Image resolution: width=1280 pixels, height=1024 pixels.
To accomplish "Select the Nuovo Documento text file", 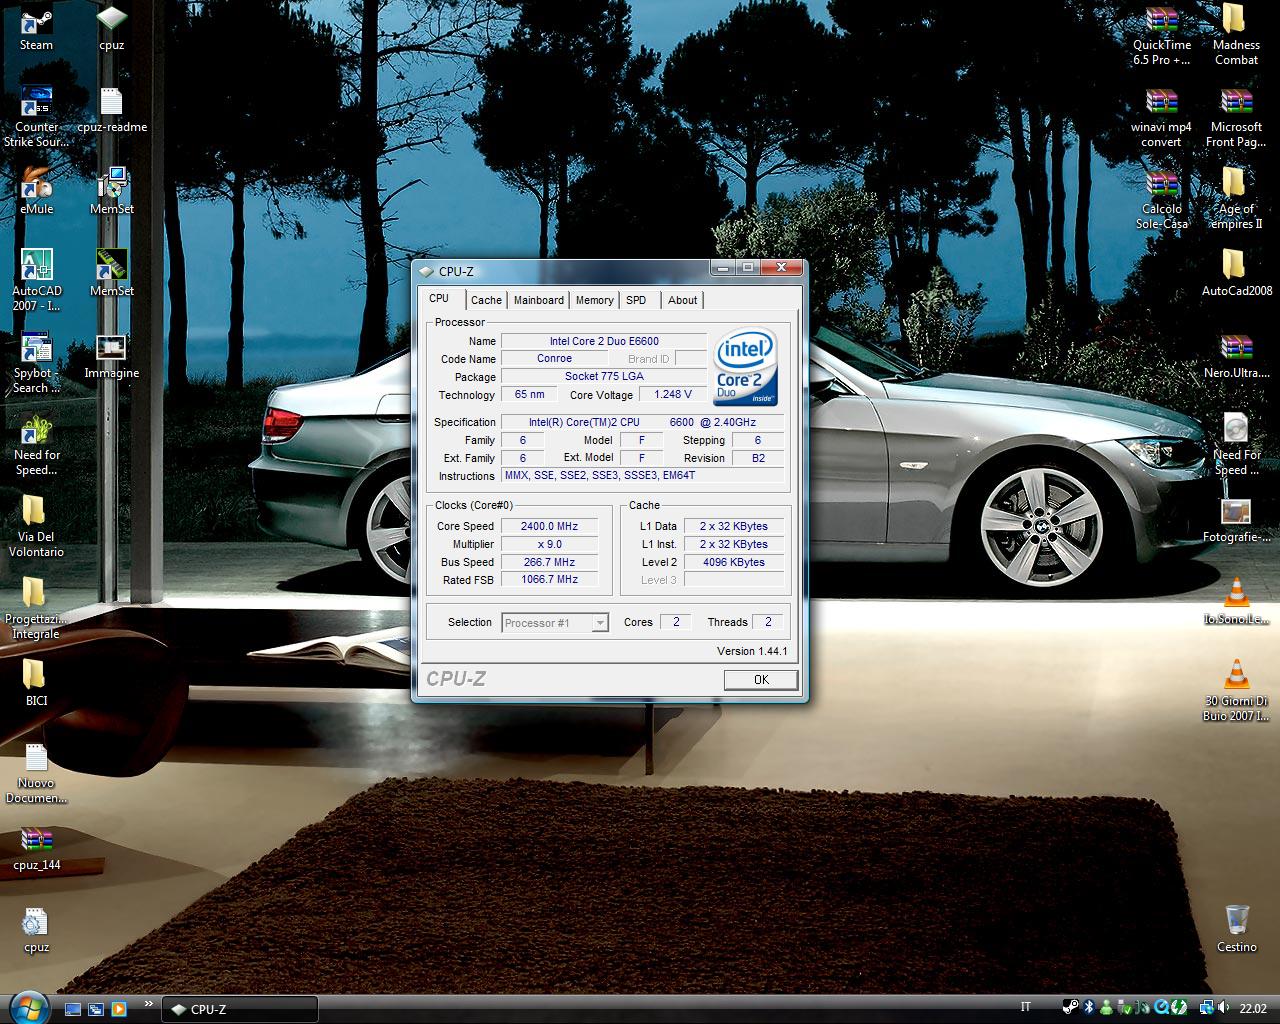I will pyautogui.click(x=36, y=773).
